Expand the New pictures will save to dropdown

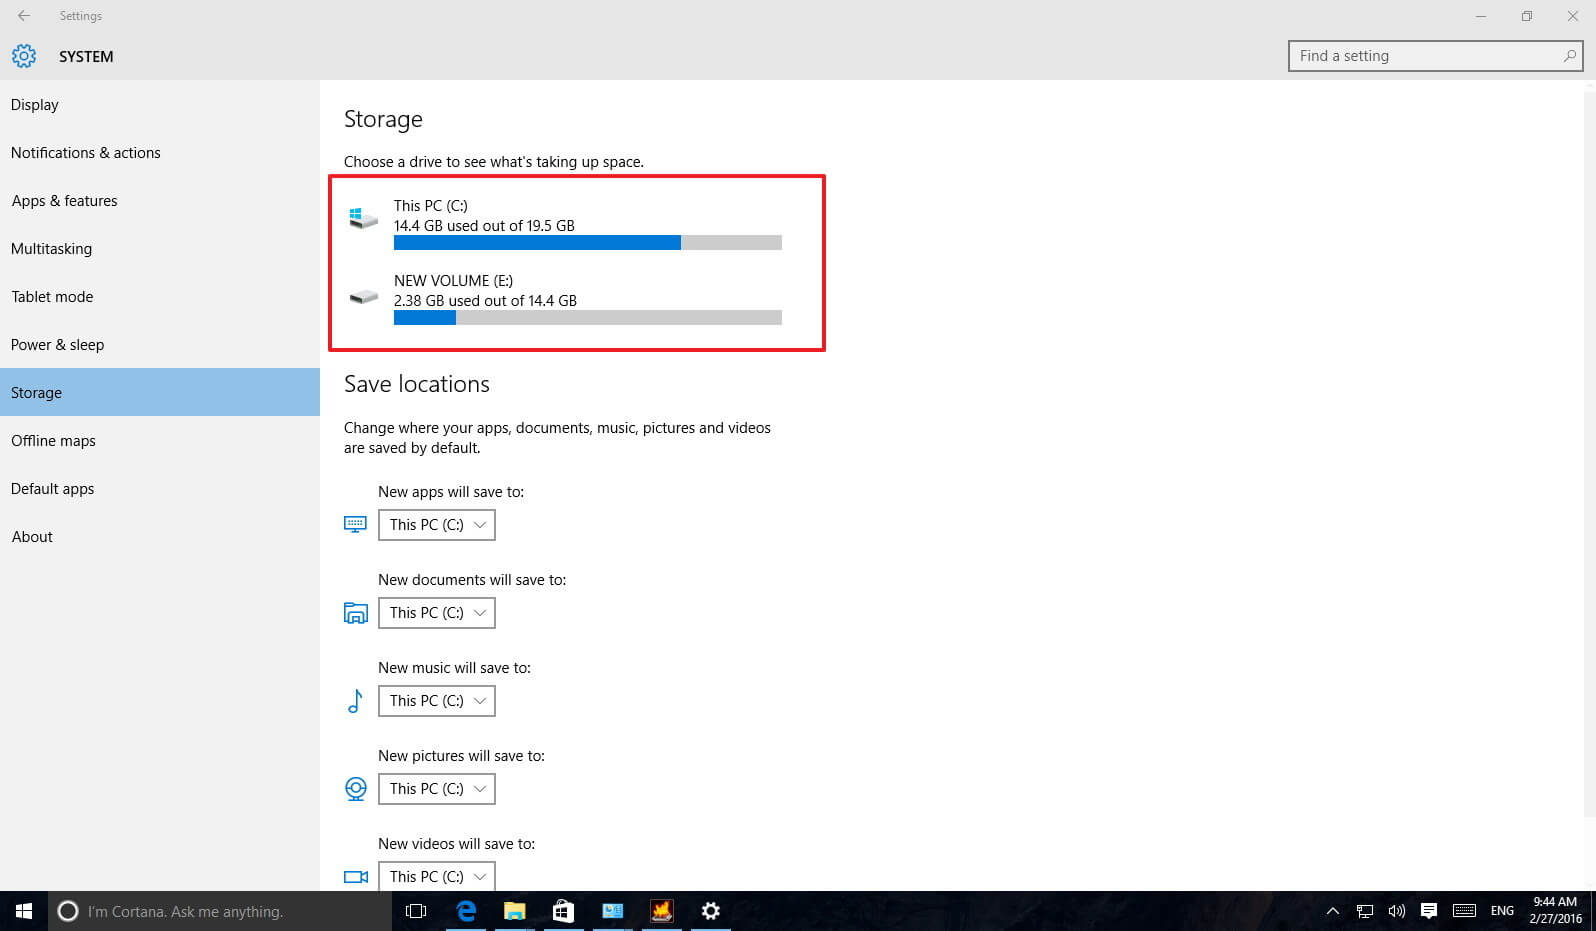(437, 789)
